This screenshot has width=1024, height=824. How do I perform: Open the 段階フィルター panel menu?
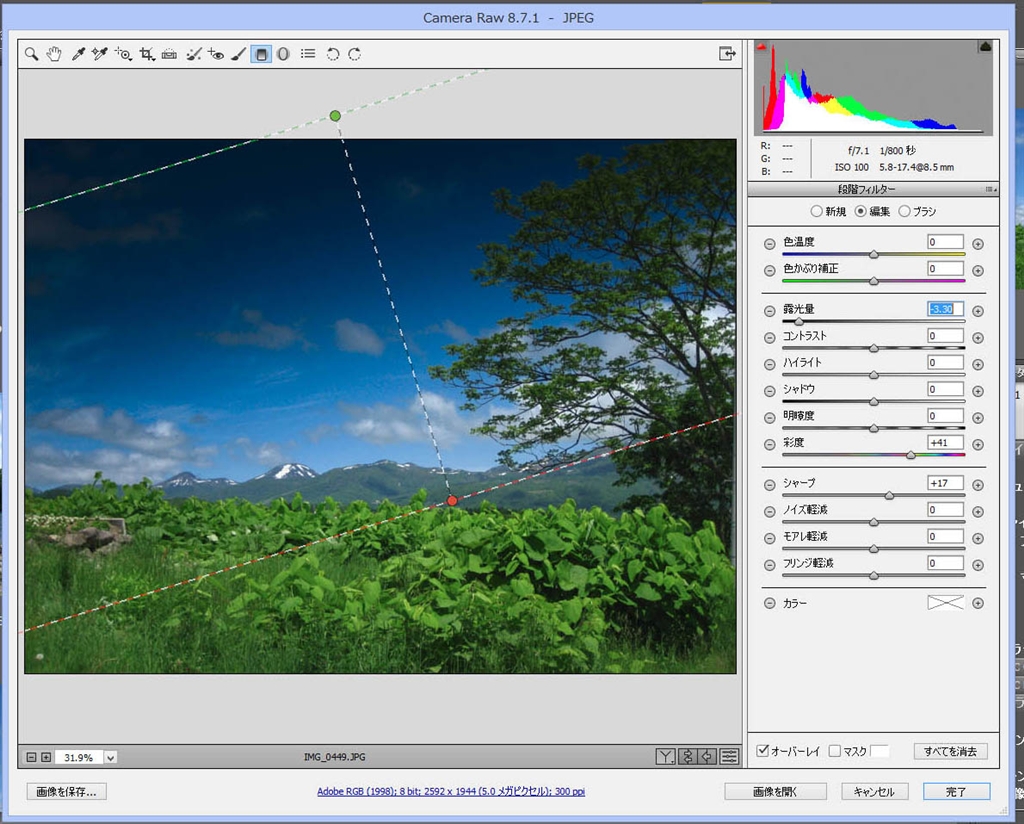(x=990, y=189)
